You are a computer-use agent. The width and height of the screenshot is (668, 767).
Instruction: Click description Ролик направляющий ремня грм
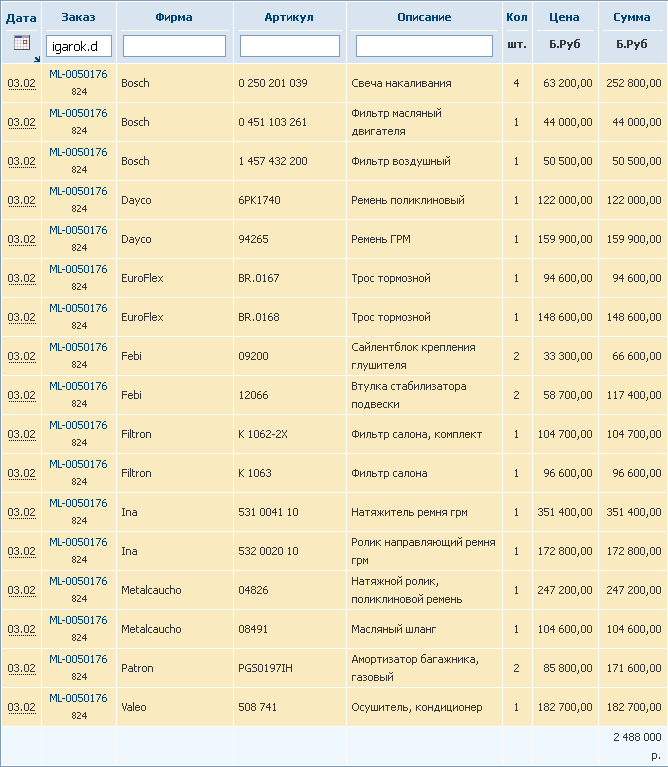tap(423, 551)
